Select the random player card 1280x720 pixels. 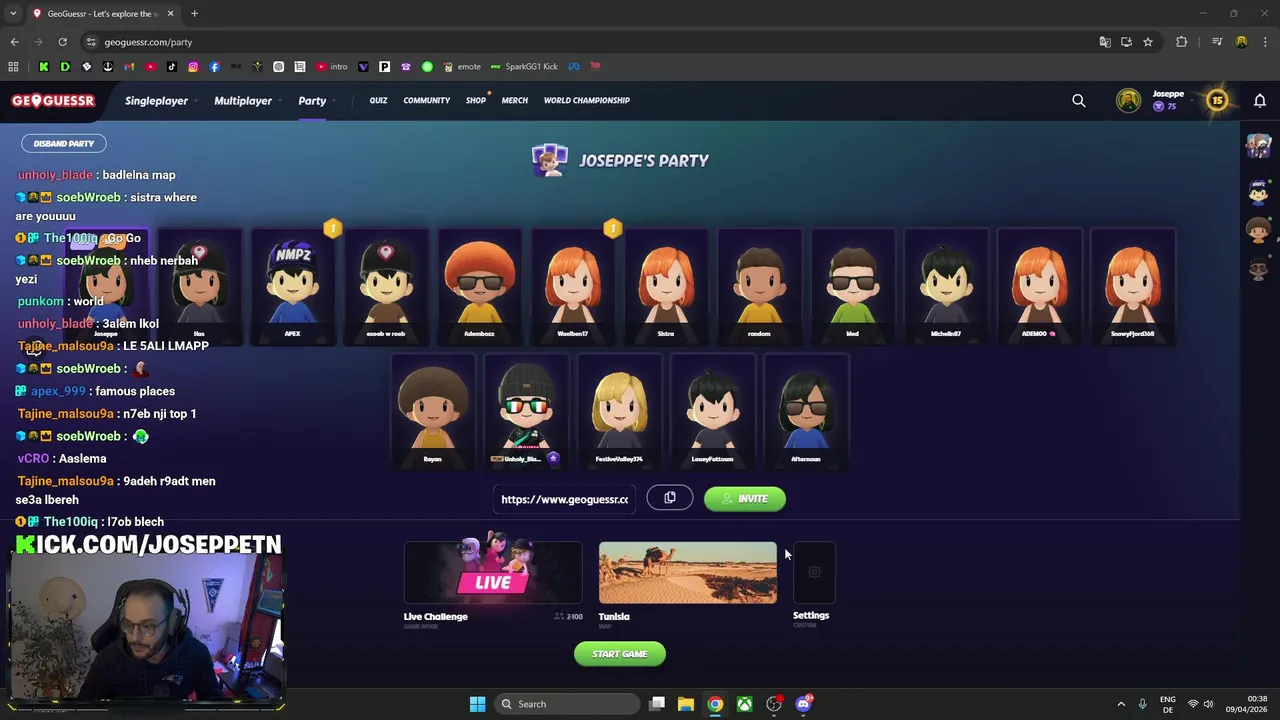click(x=759, y=287)
